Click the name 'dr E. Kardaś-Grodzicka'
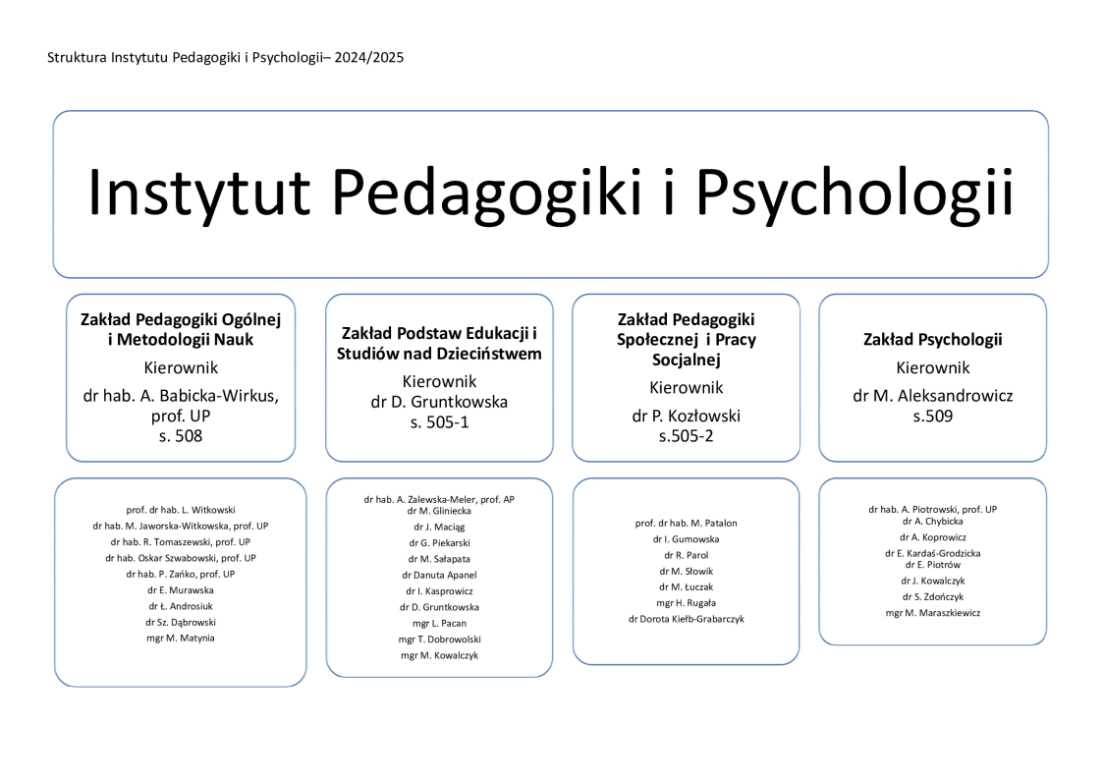Screen dimensions: 1103x780 (933, 554)
